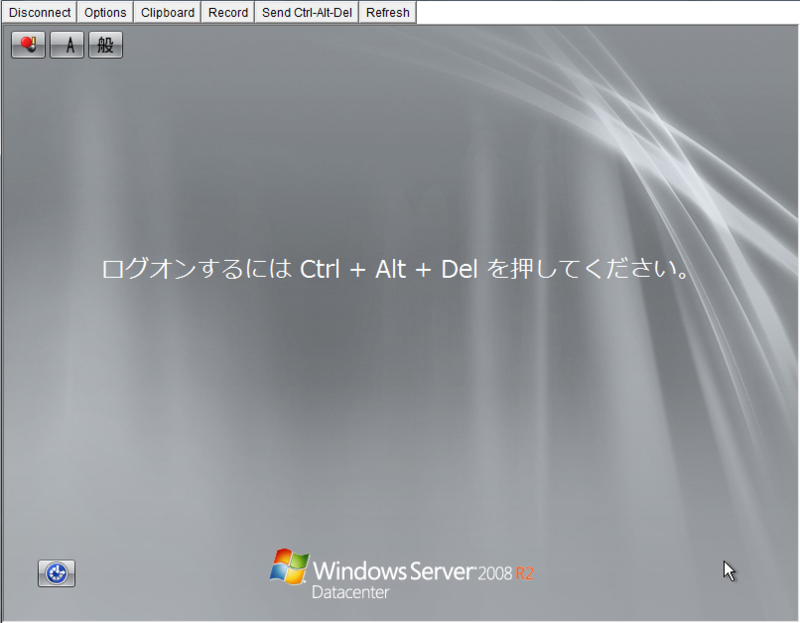The height and width of the screenshot is (623, 800).
Task: Toggle IME input mode 'A' icon
Action: click(x=67, y=45)
